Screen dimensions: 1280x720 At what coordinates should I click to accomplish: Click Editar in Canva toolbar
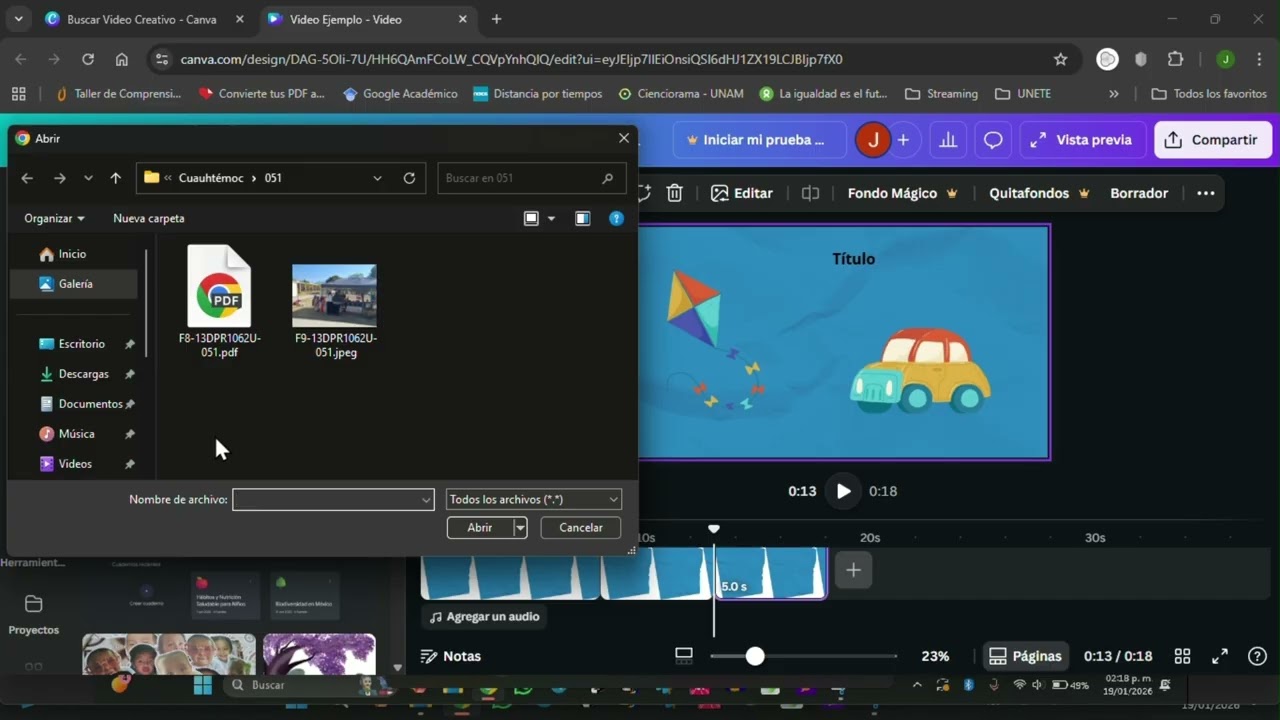pos(742,193)
